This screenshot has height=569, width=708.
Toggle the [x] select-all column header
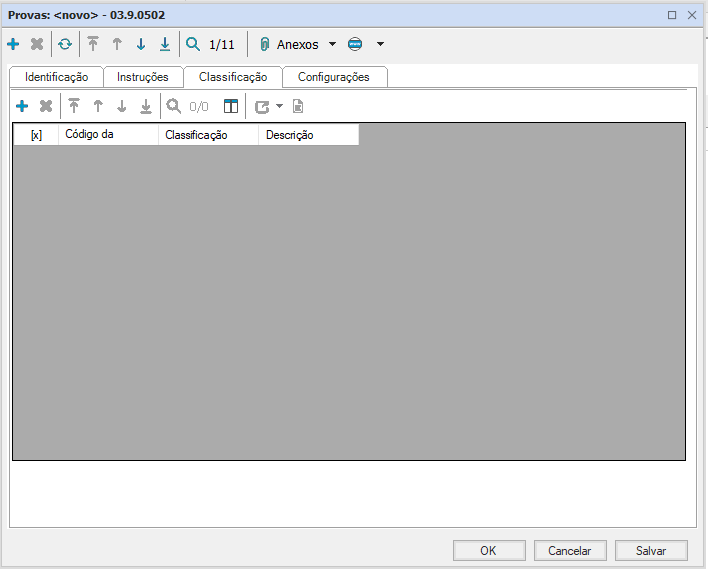click(36, 135)
